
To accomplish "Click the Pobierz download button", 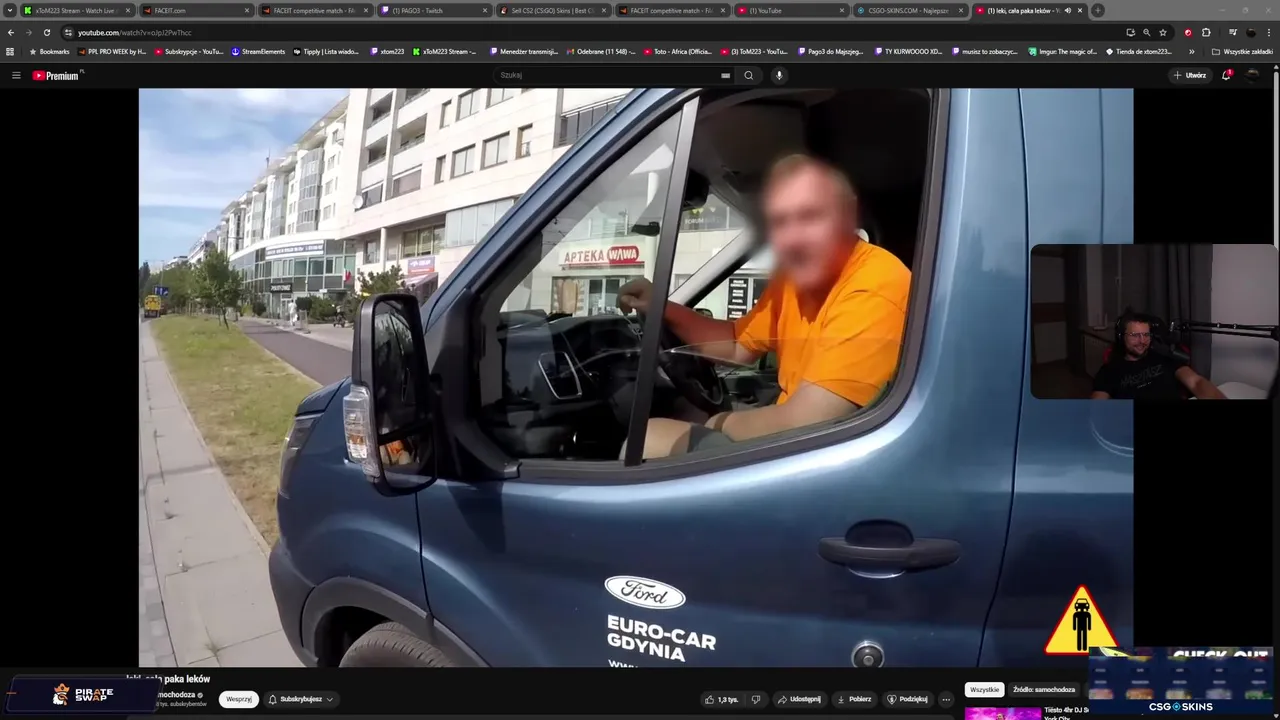I will pos(854,699).
